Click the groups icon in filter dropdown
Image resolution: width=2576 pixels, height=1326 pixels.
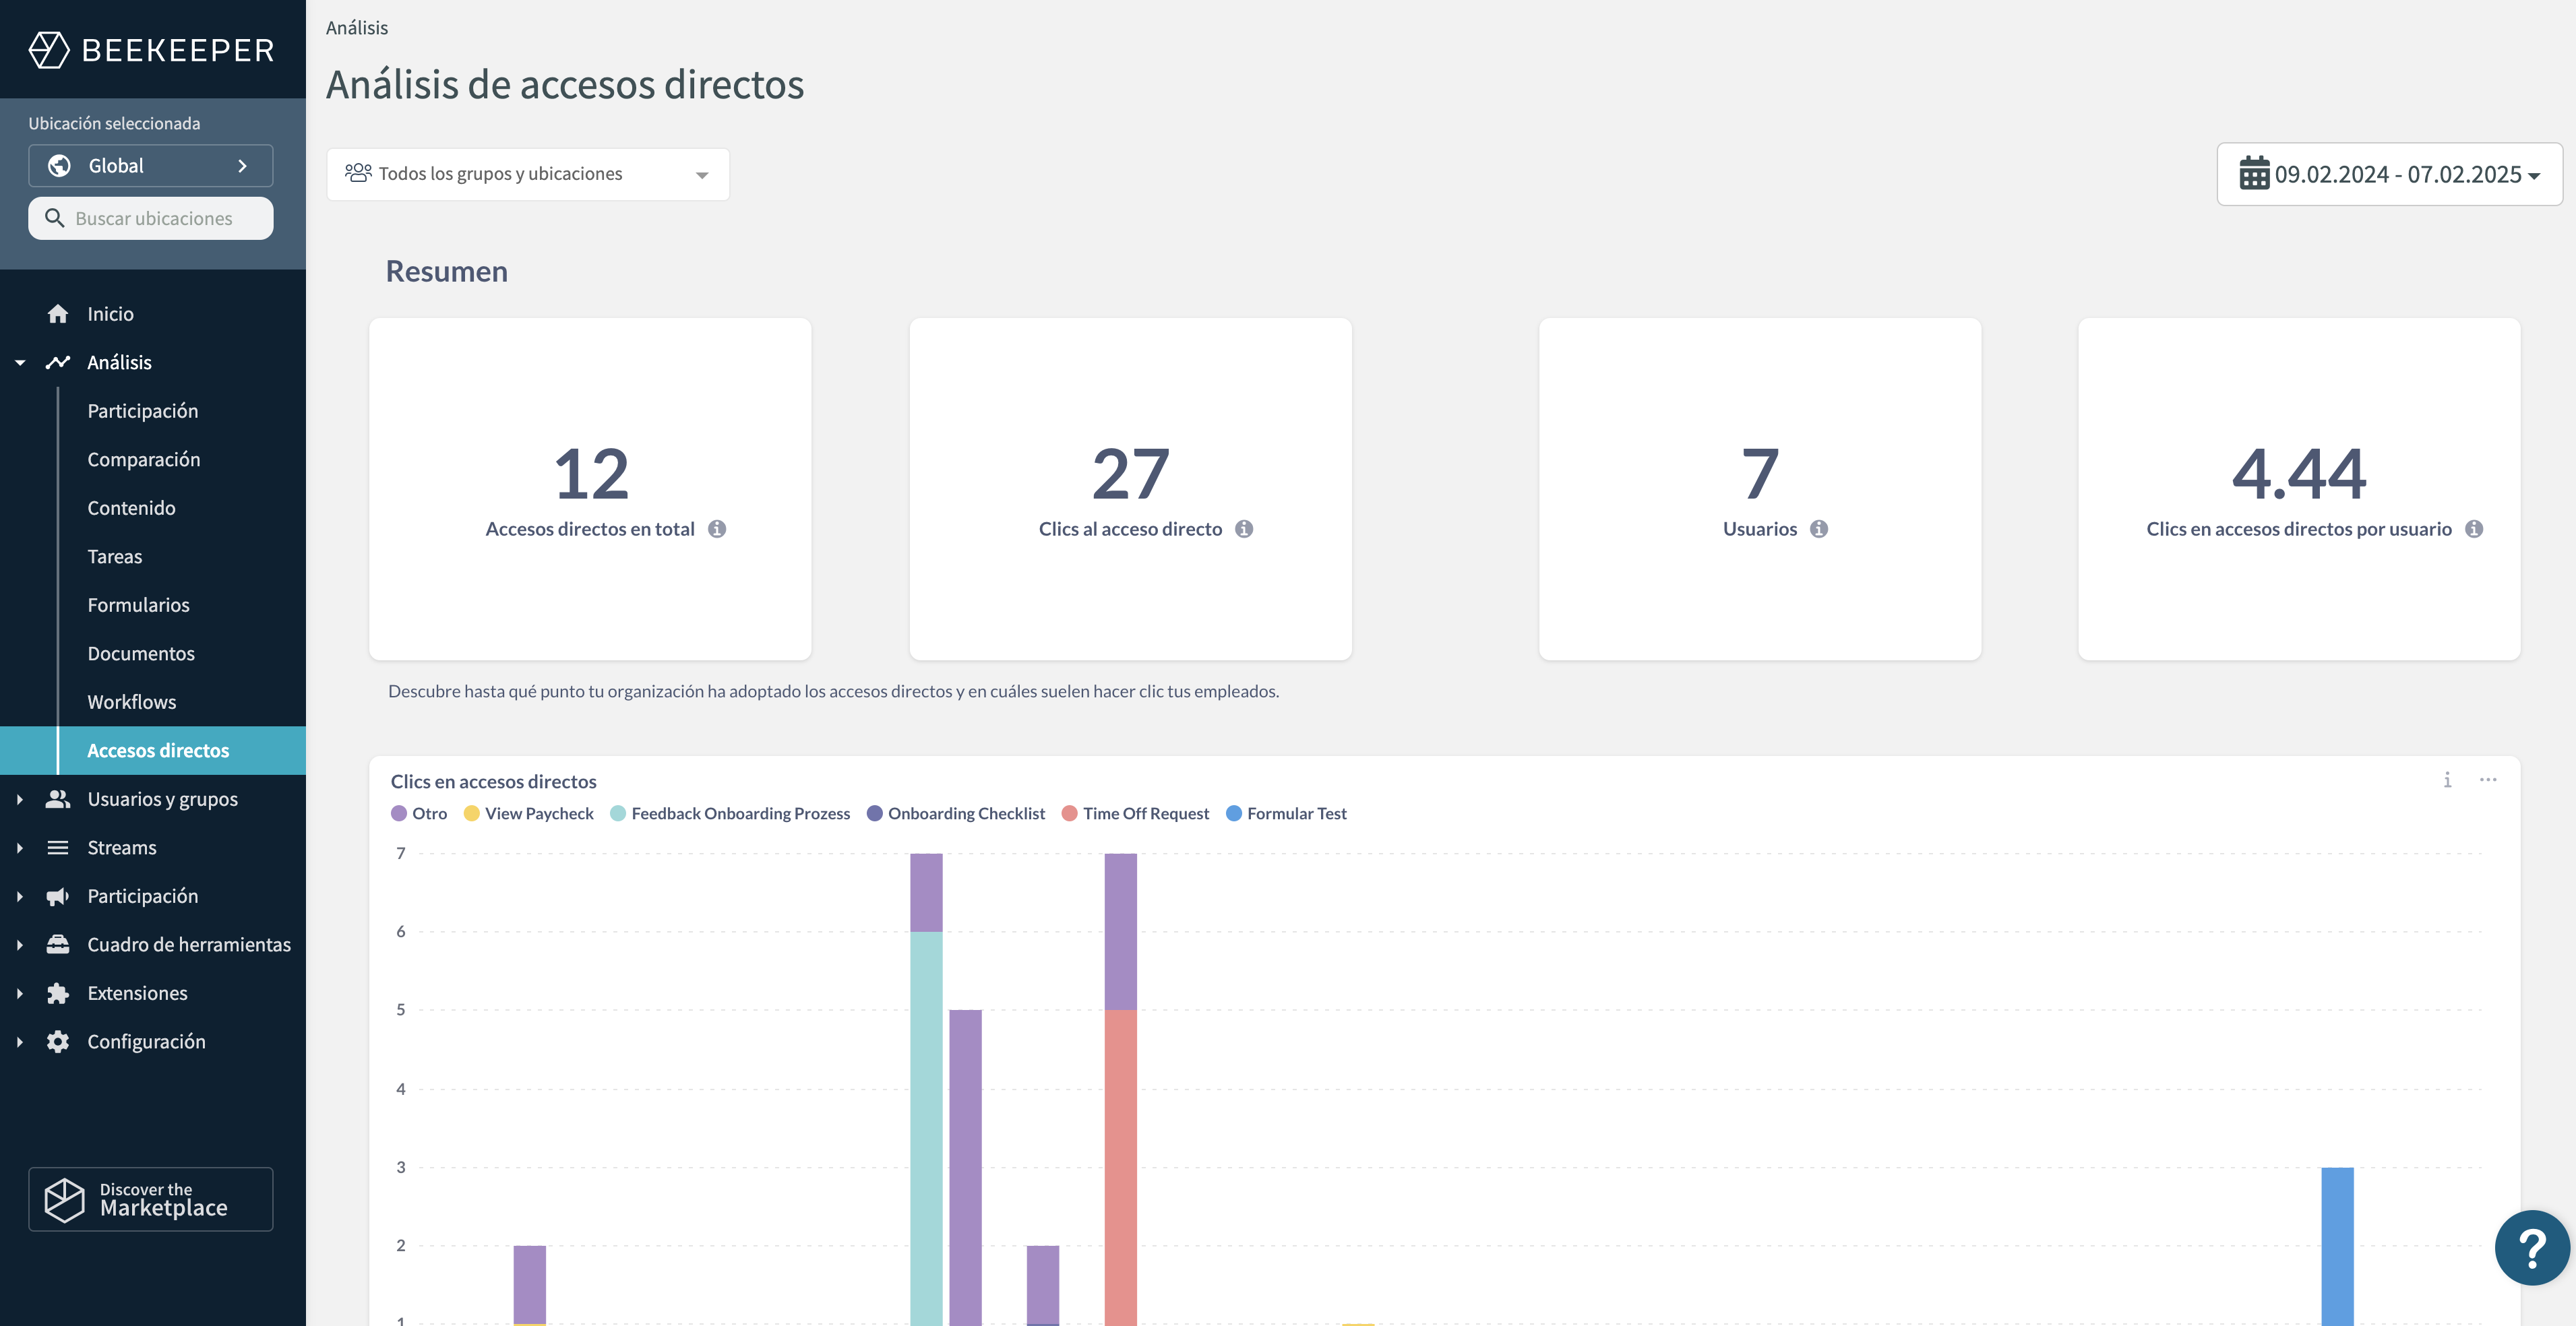click(x=358, y=173)
